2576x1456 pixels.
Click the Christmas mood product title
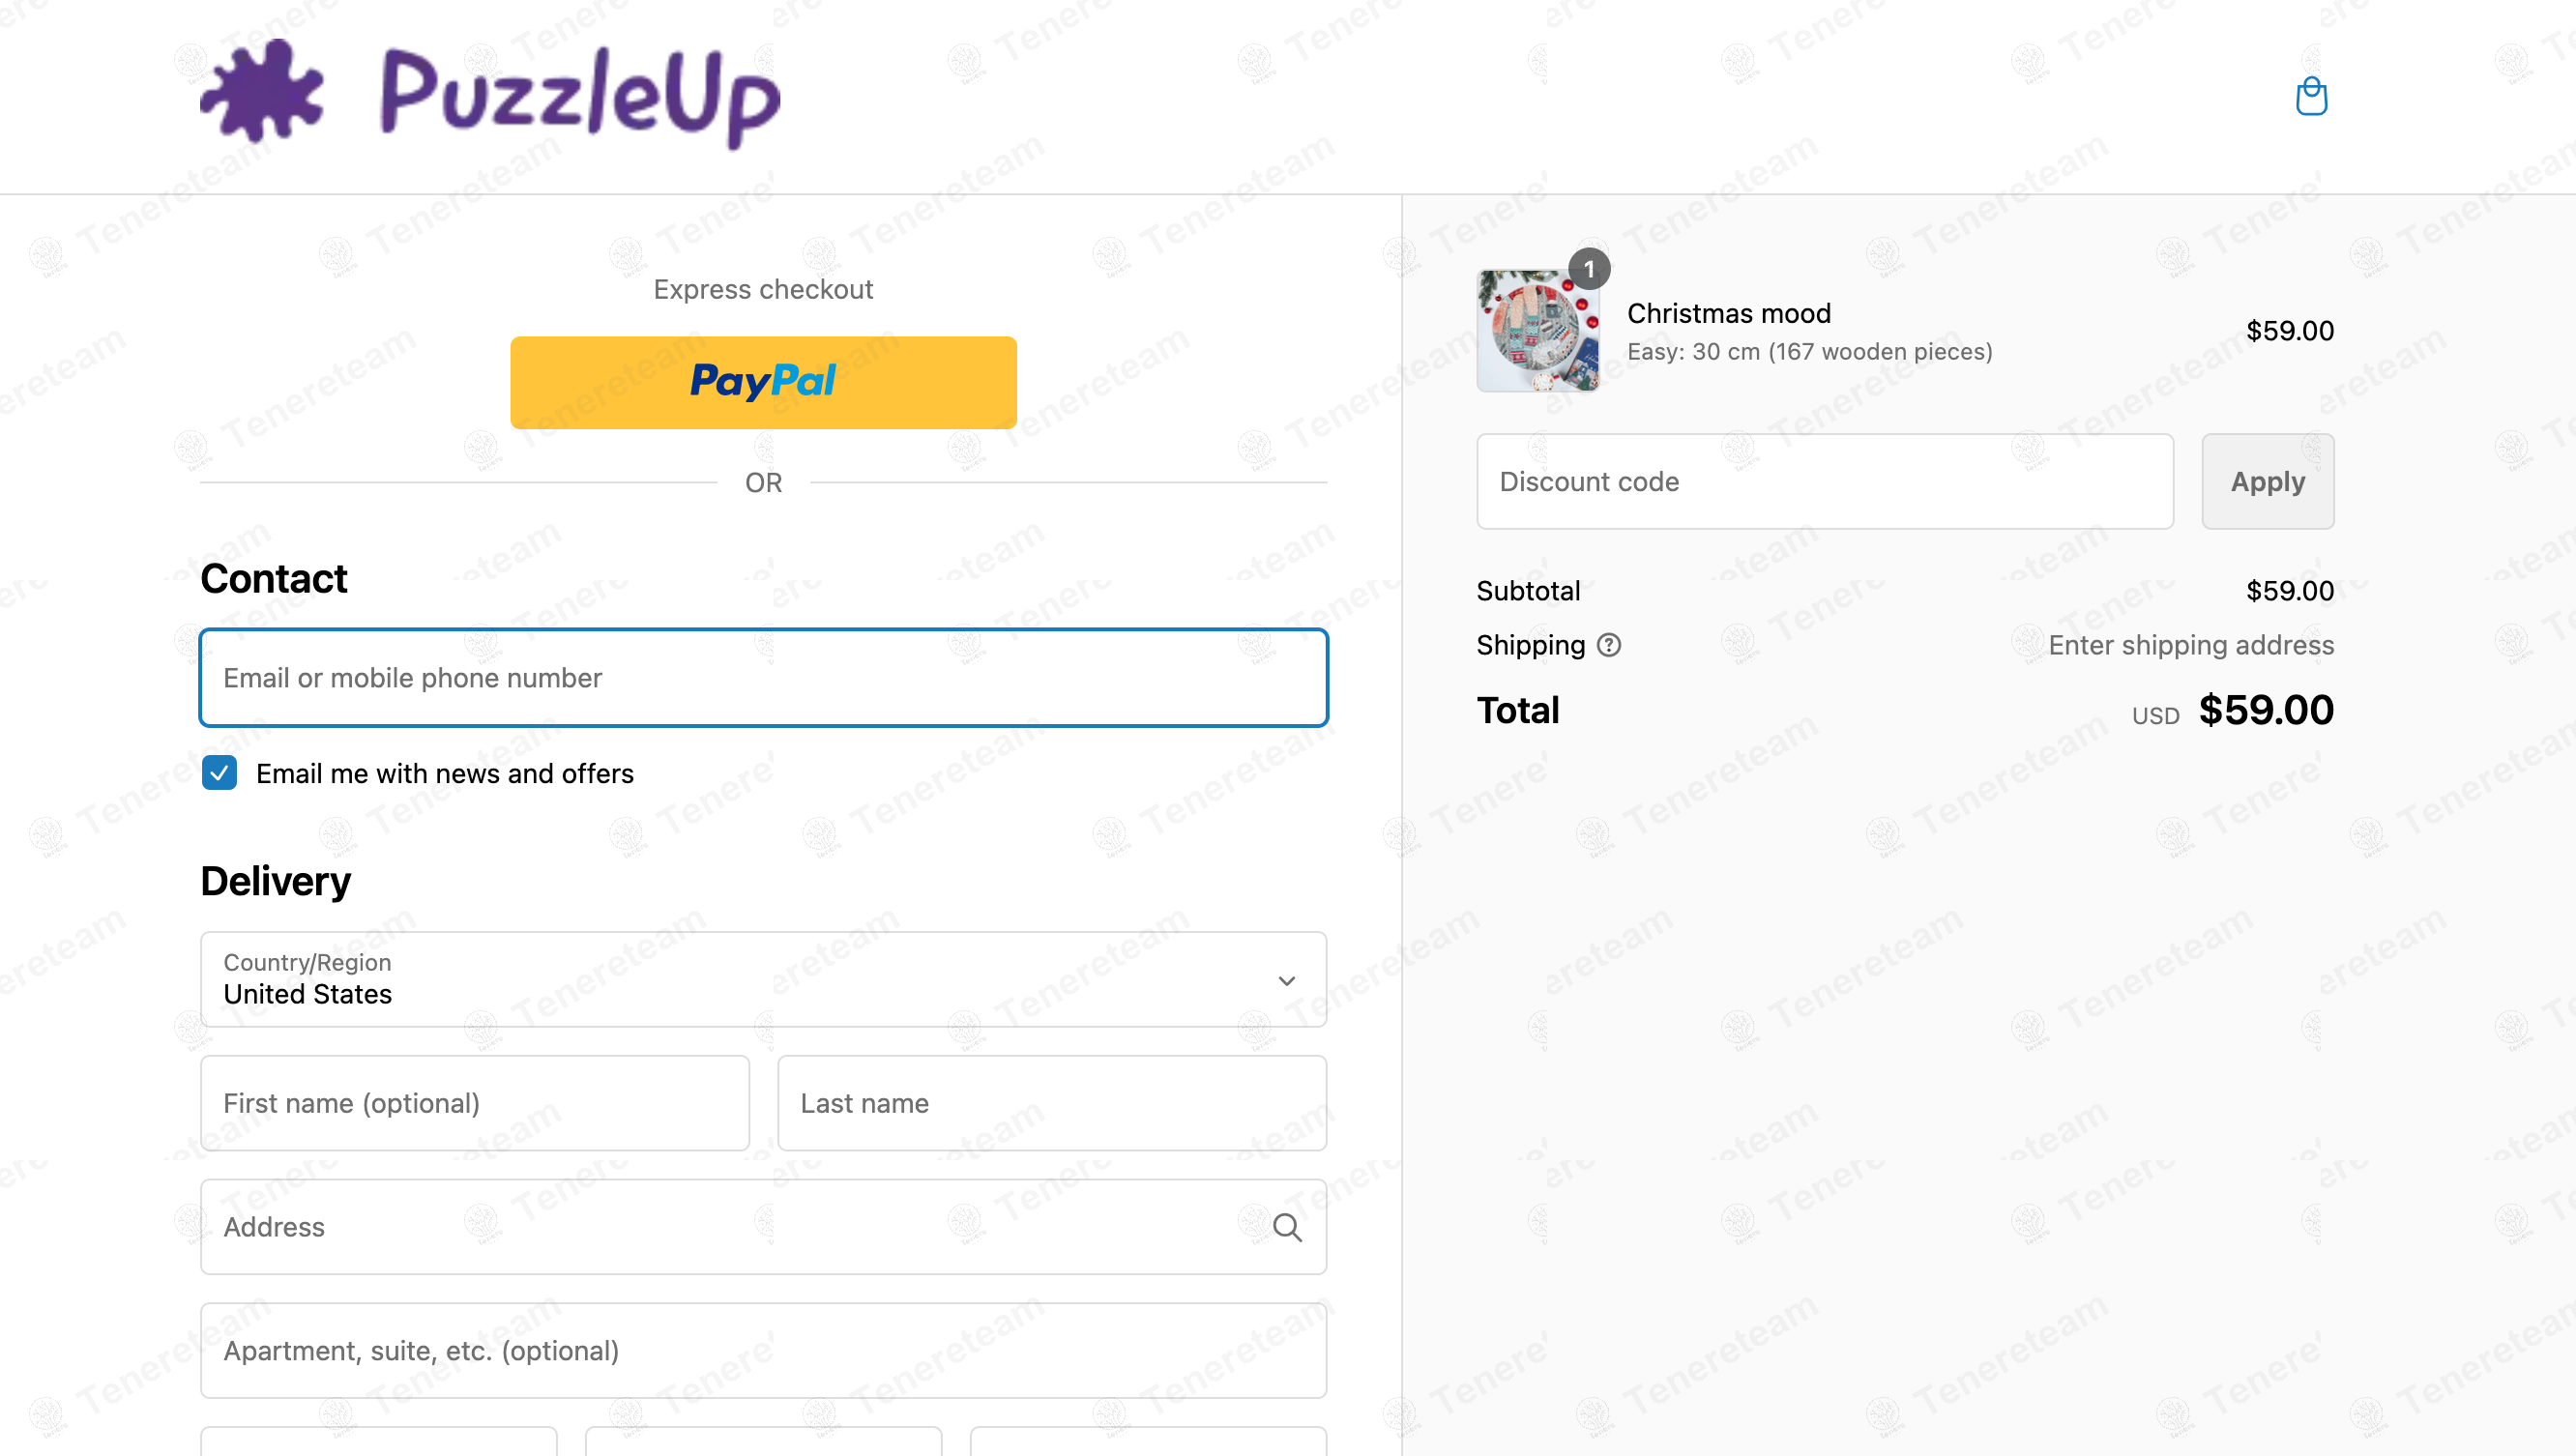(1729, 313)
